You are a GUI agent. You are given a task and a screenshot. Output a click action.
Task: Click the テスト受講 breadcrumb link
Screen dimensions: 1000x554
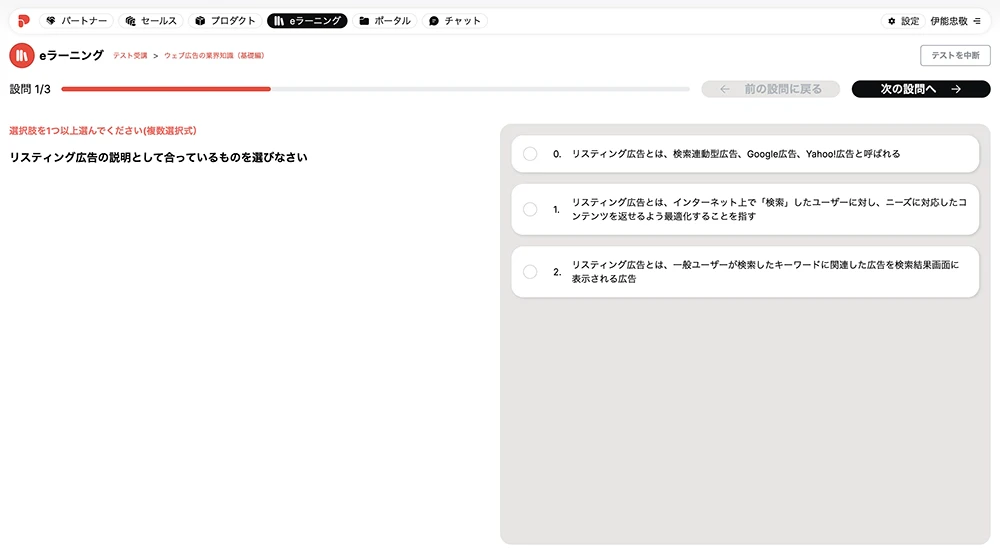pyautogui.click(x=130, y=55)
